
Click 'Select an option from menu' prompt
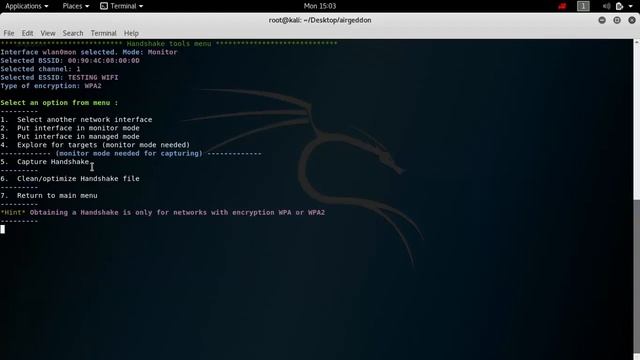click(x=59, y=102)
